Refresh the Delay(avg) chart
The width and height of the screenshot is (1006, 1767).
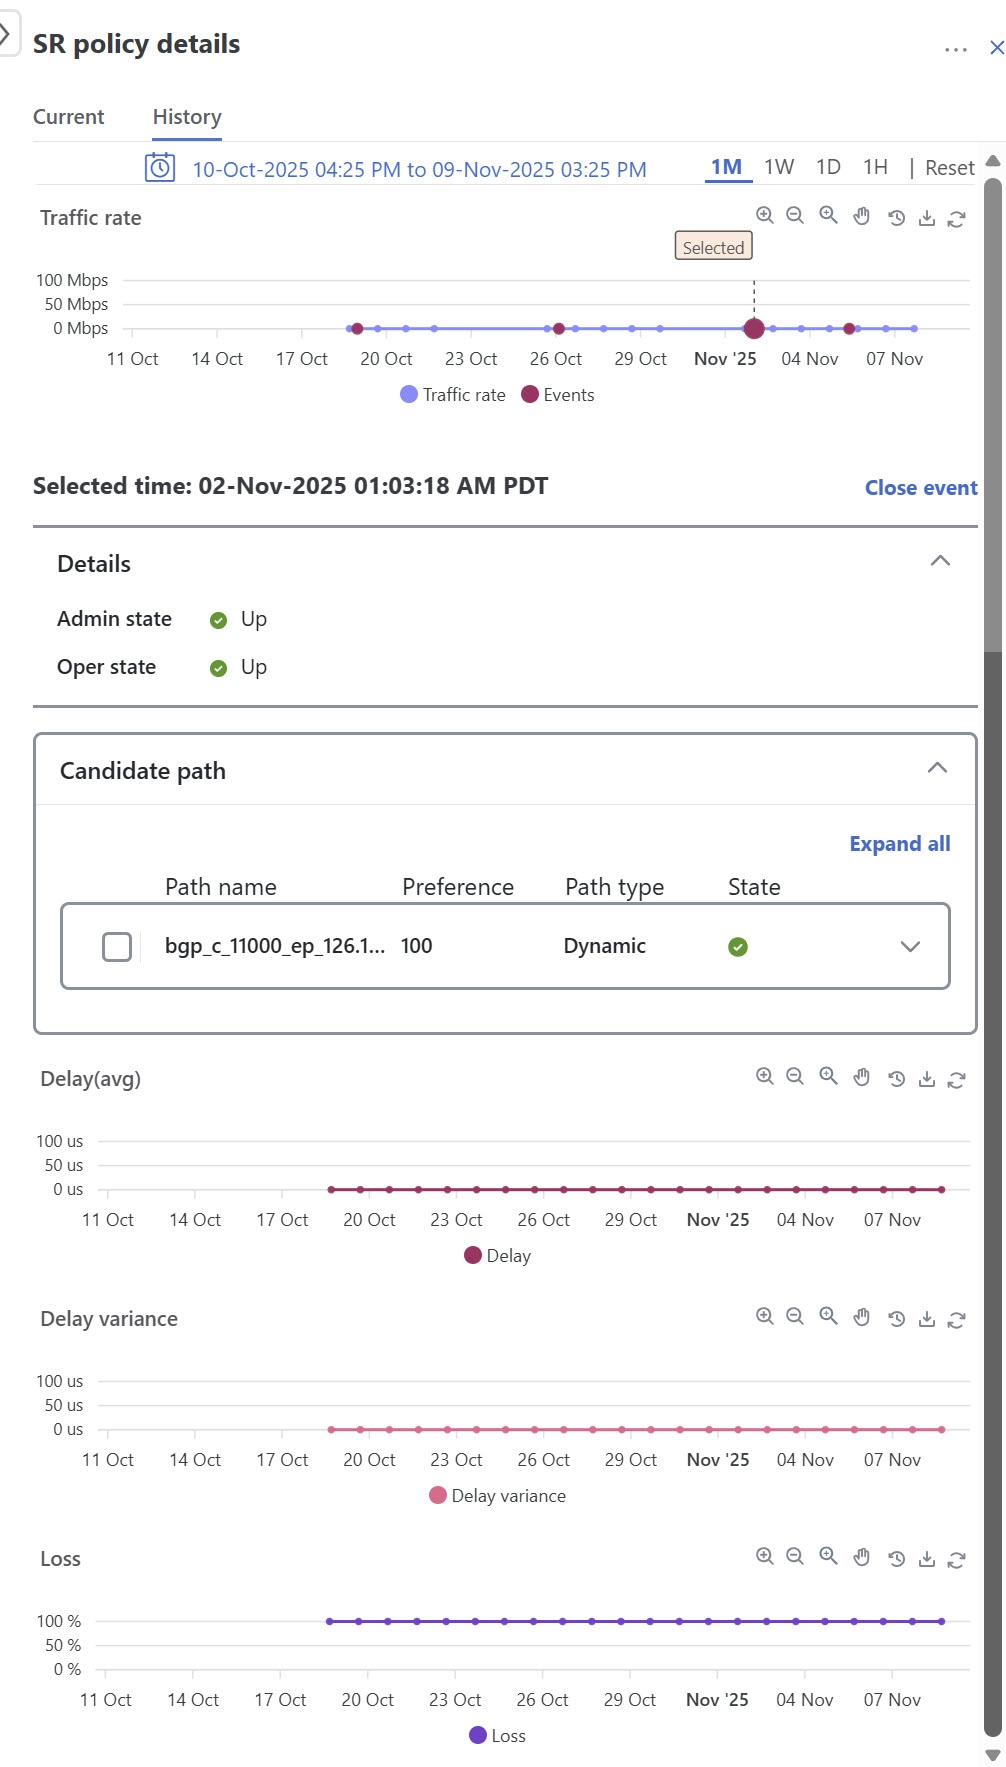point(956,1080)
